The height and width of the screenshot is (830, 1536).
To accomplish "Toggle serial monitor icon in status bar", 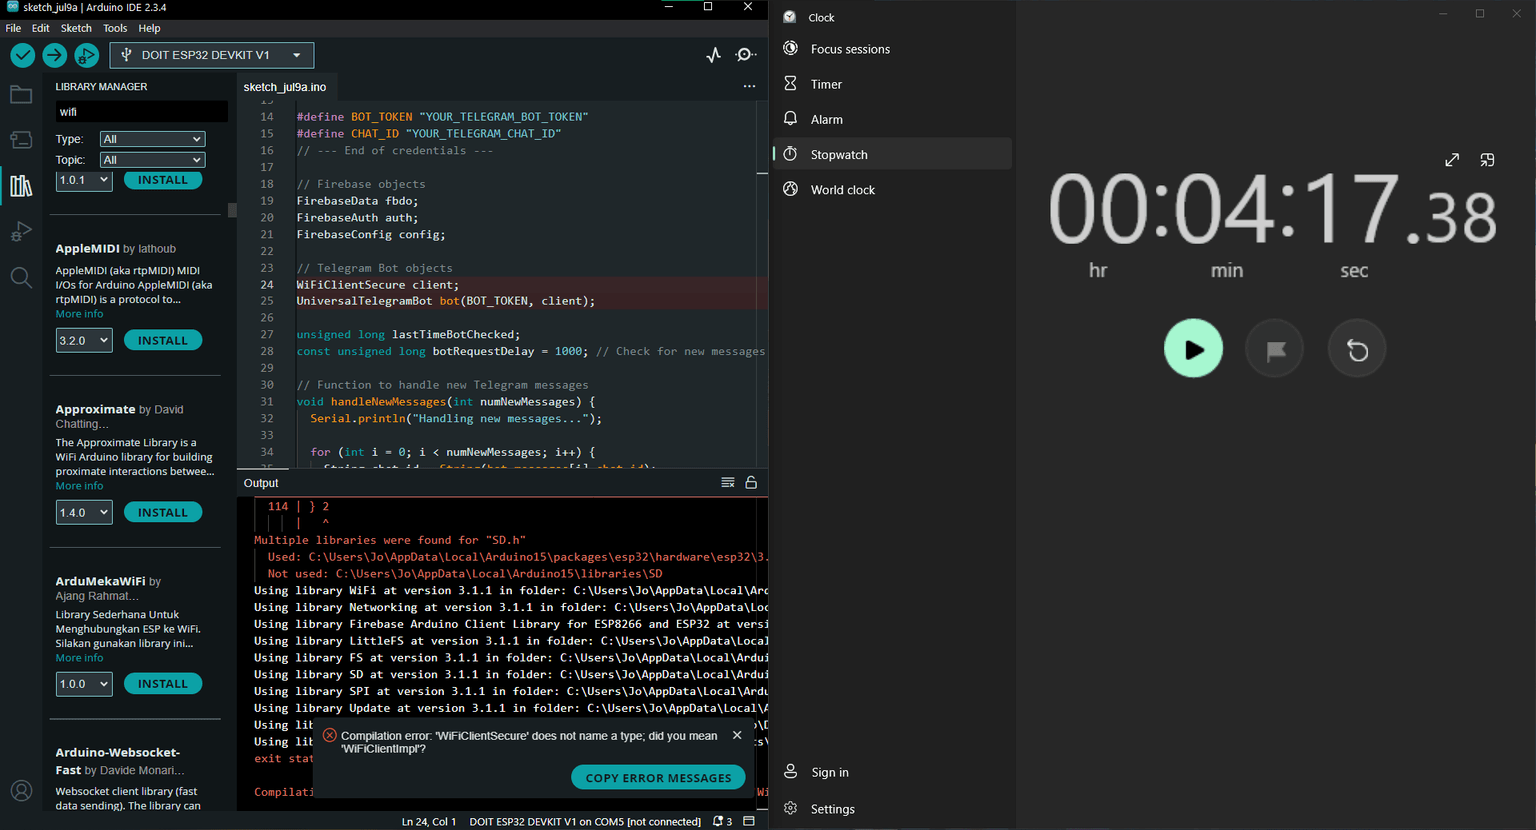I will pyautogui.click(x=749, y=821).
